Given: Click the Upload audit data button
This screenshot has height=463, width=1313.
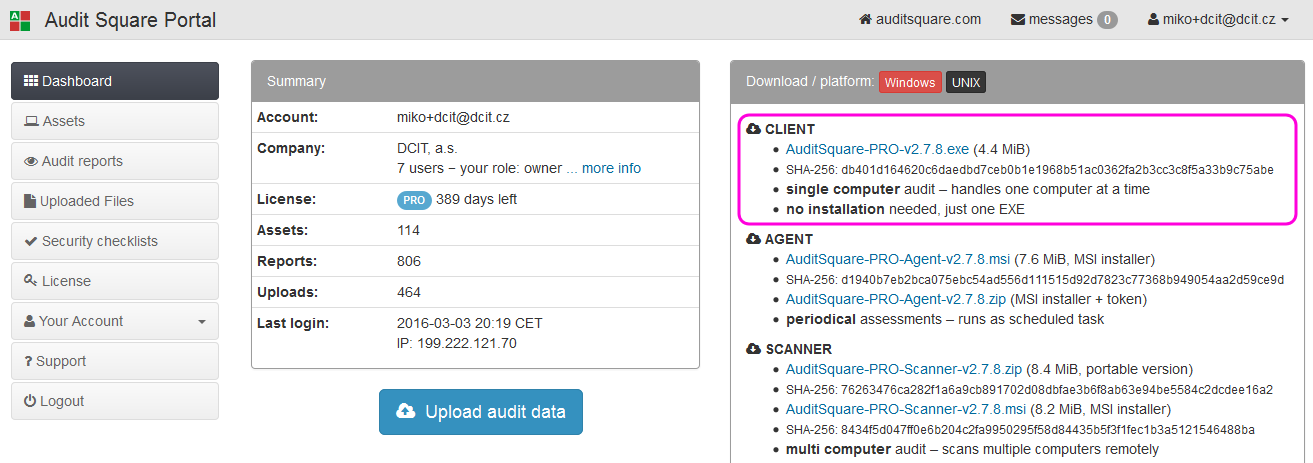Looking at the screenshot, I should click(x=481, y=412).
